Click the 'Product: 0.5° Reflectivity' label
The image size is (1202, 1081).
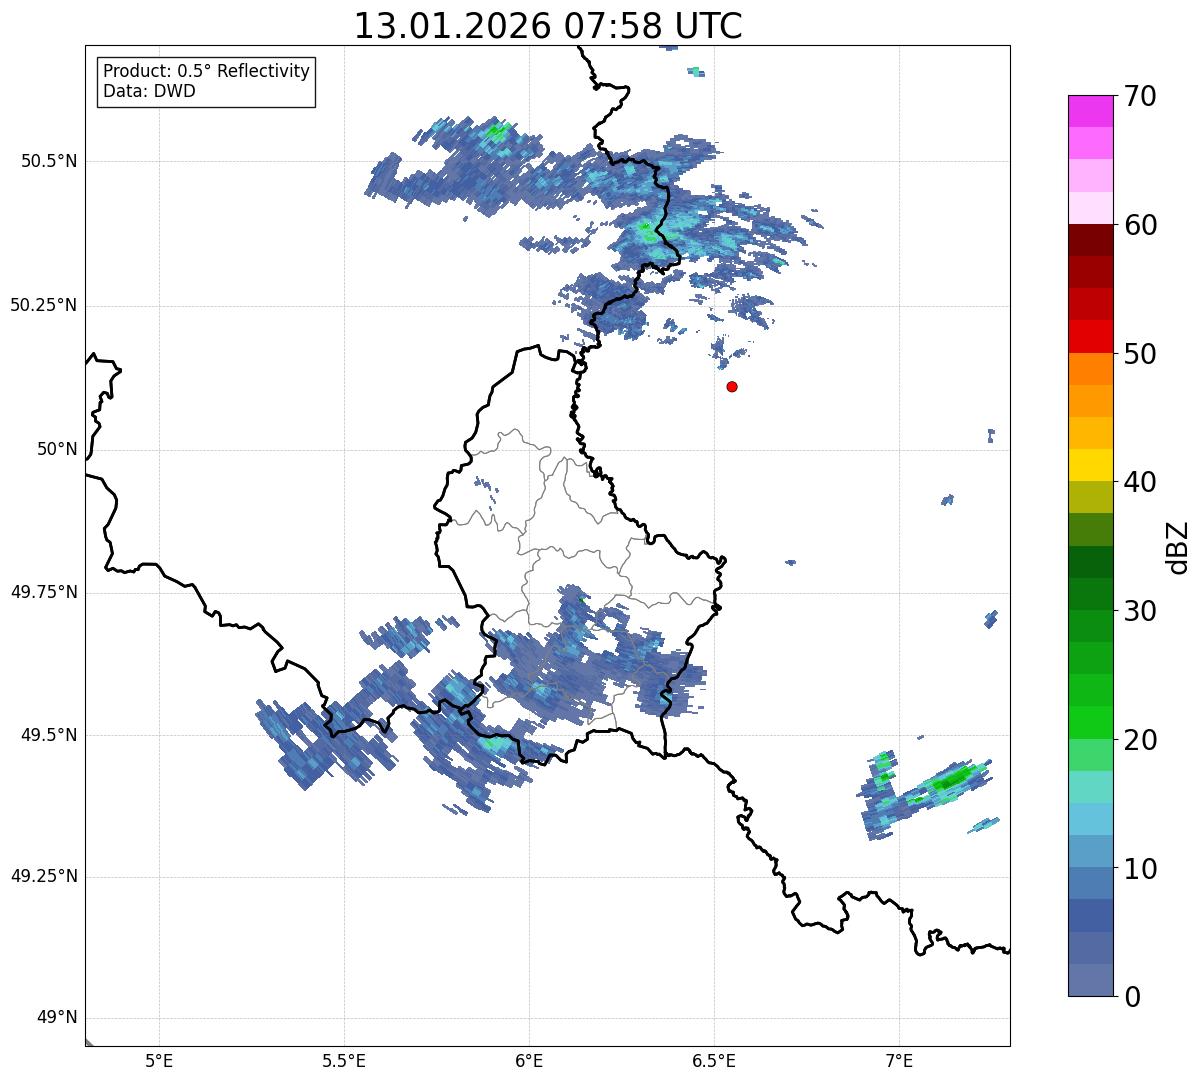pos(207,71)
